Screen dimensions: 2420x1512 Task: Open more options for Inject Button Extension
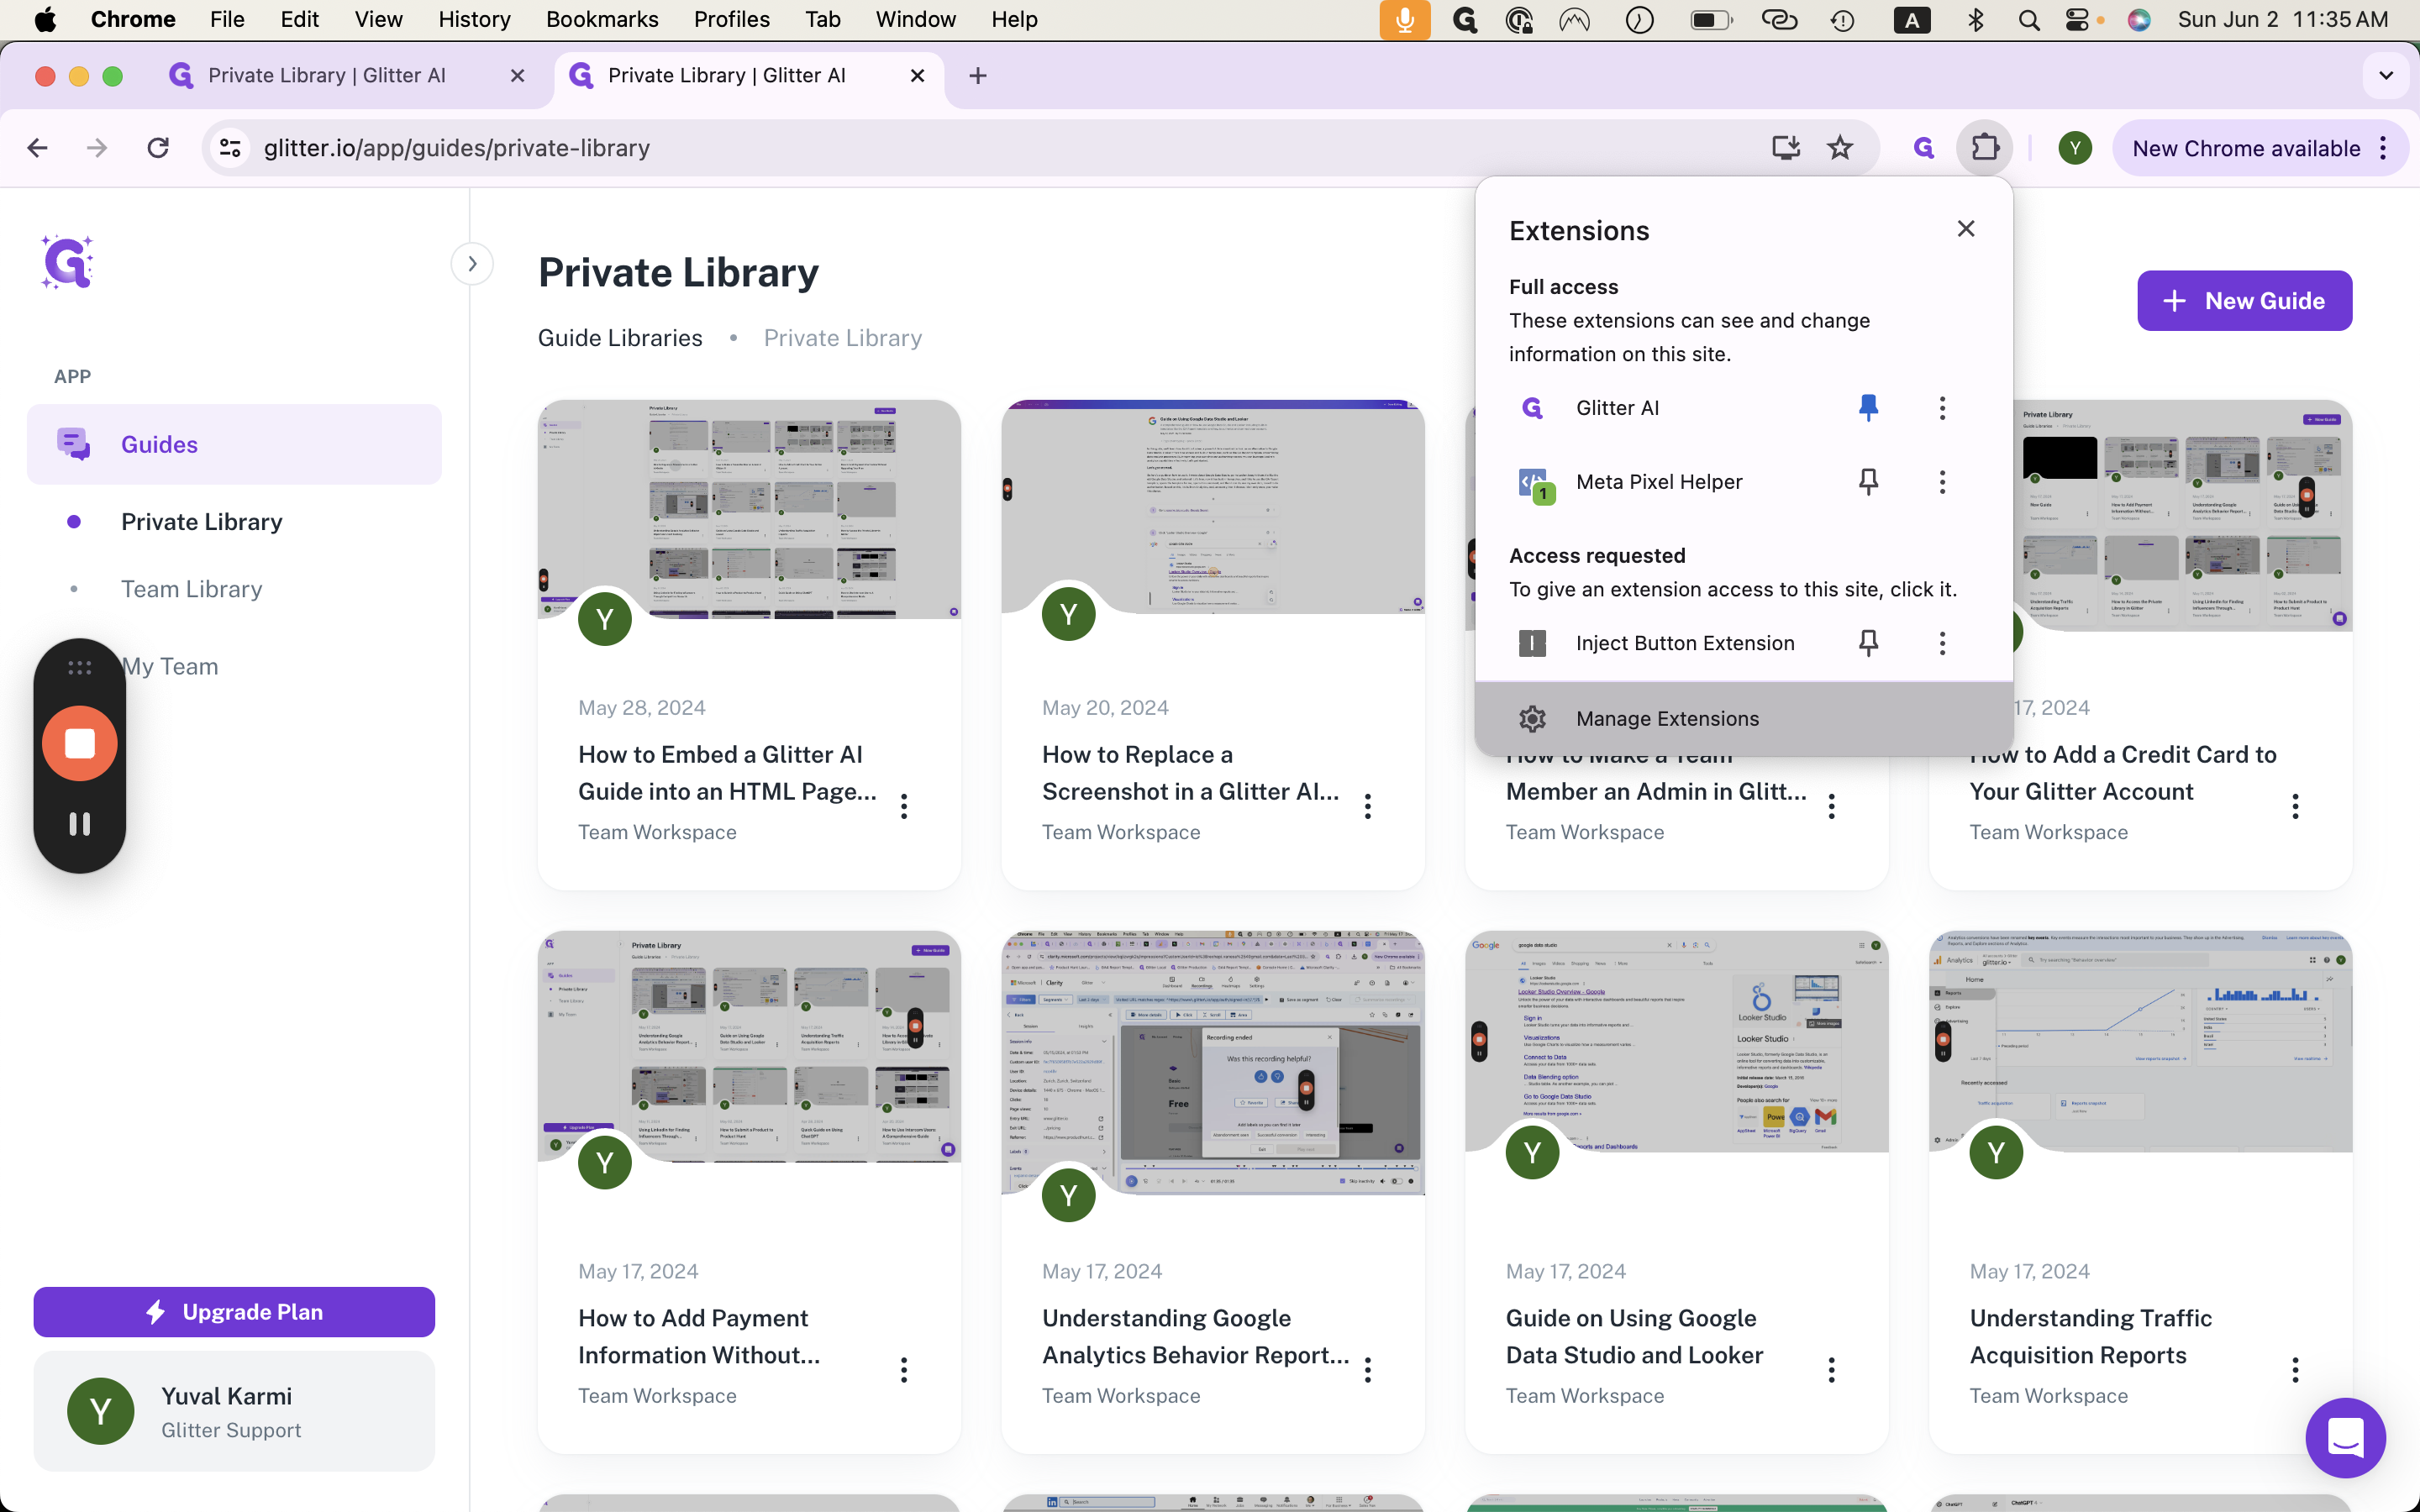click(x=1942, y=643)
